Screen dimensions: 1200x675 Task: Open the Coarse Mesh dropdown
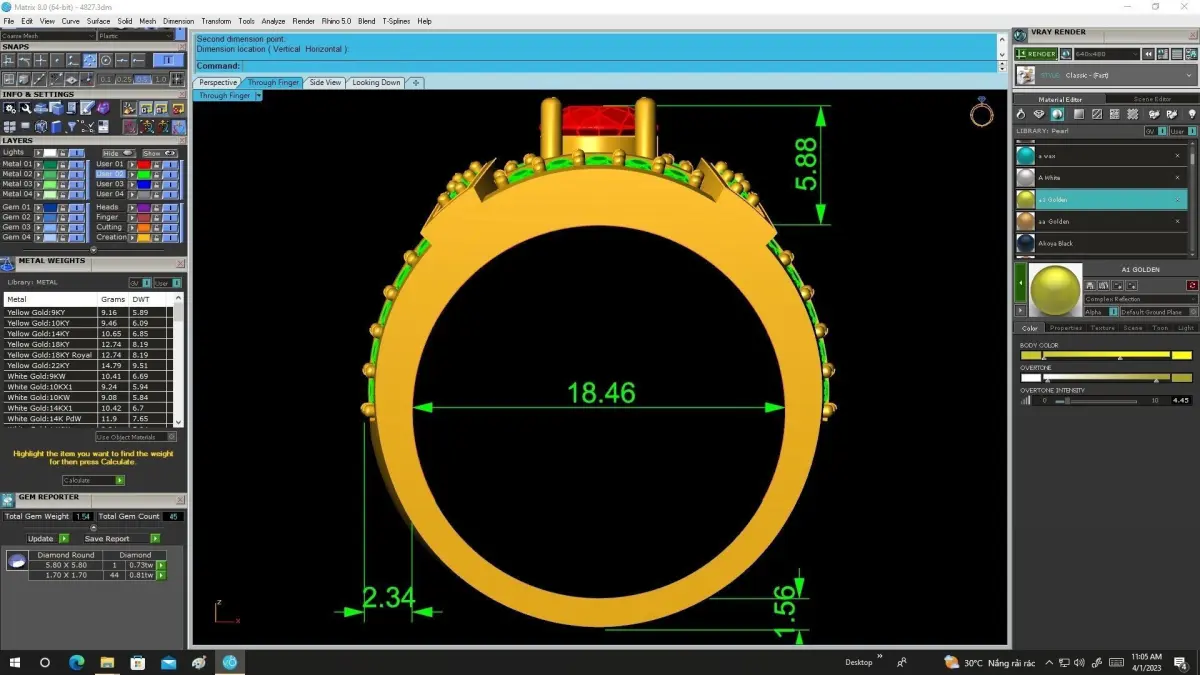pyautogui.click(x=47, y=36)
